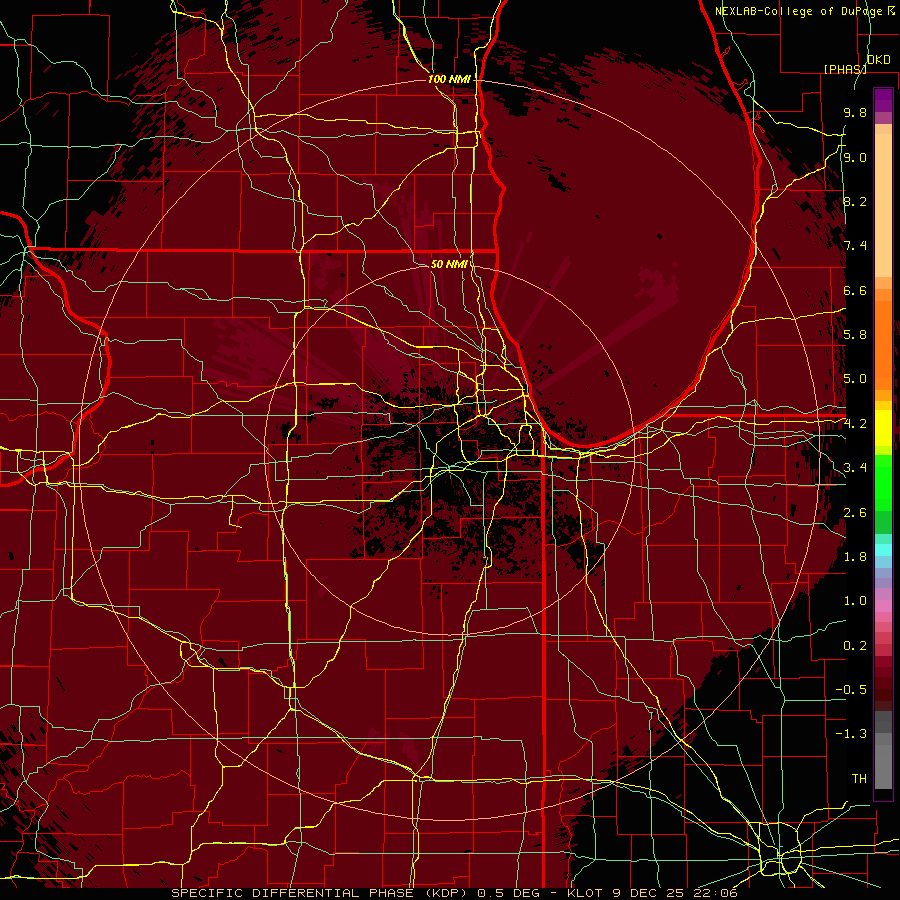Click the "4.2" color scale value
900x900 pixels.
coord(855,424)
